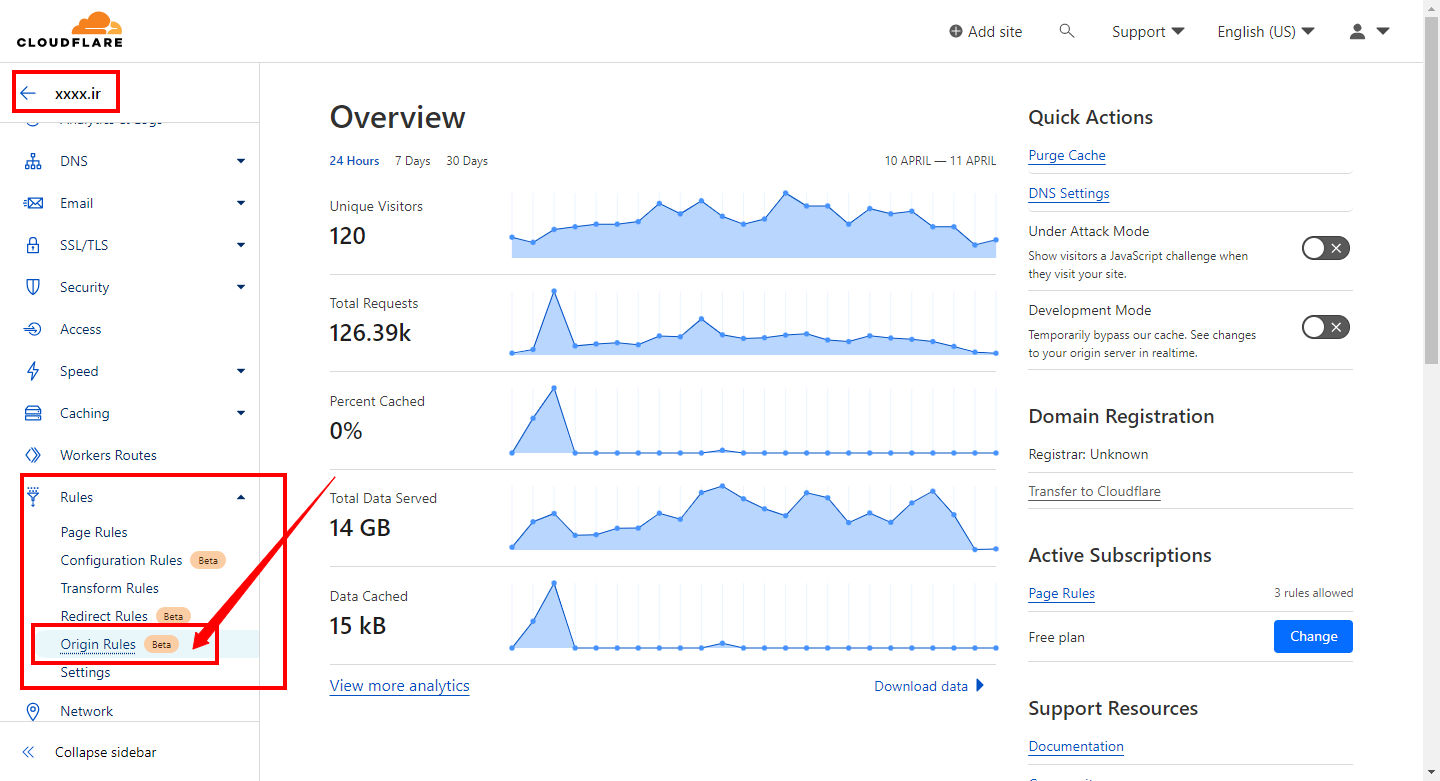Click the Purge Cache link
This screenshot has height=781, width=1440.
1067,155
